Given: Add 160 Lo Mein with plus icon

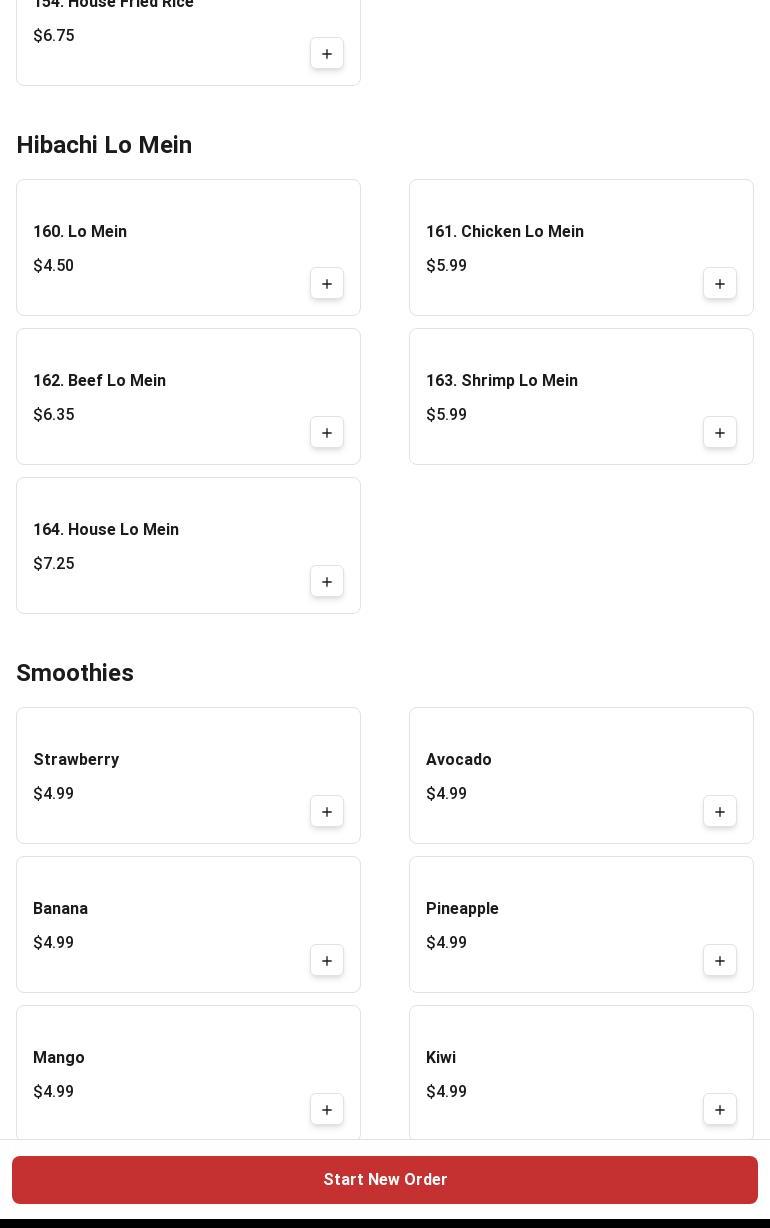Looking at the screenshot, I should point(327,284).
